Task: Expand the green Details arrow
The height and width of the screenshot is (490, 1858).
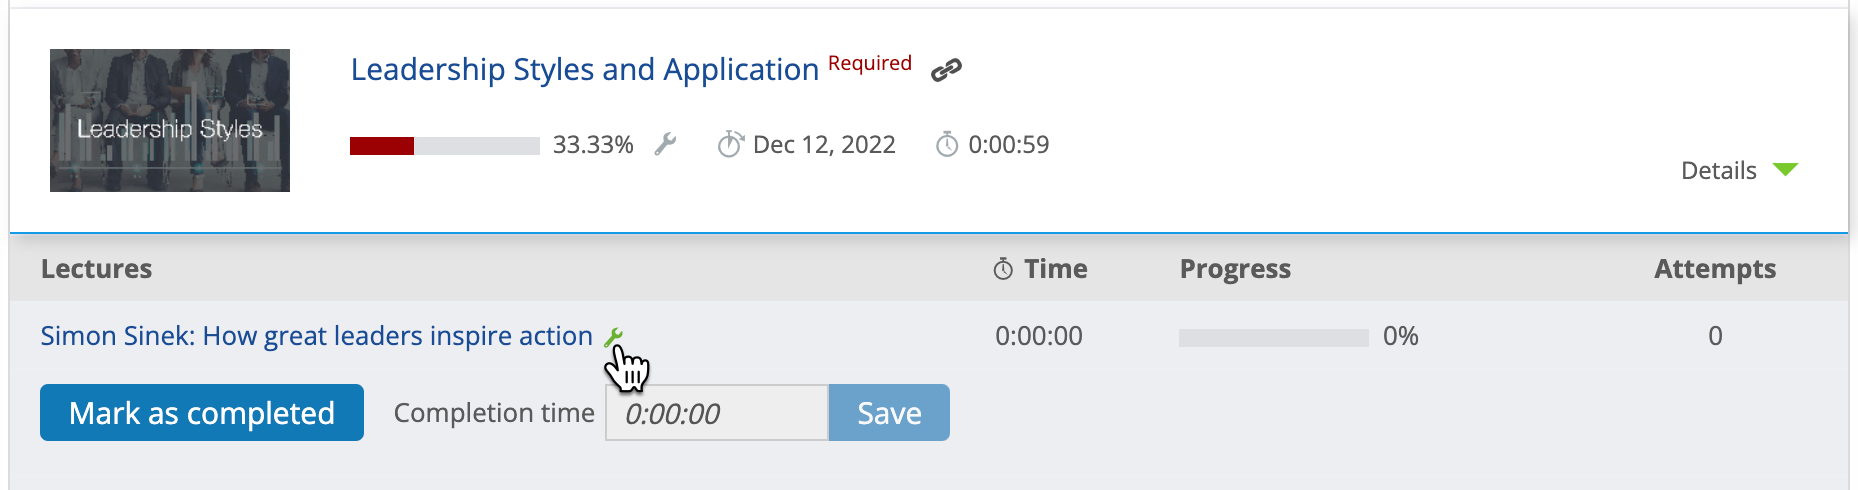Action: coord(1785,170)
